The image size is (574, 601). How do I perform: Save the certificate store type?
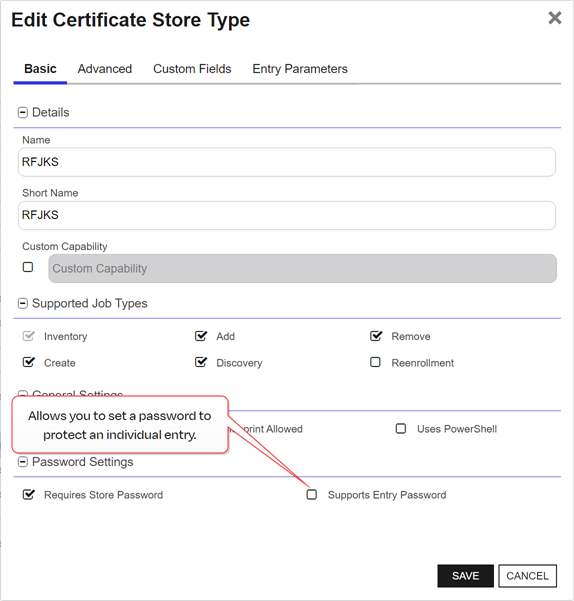tap(465, 576)
